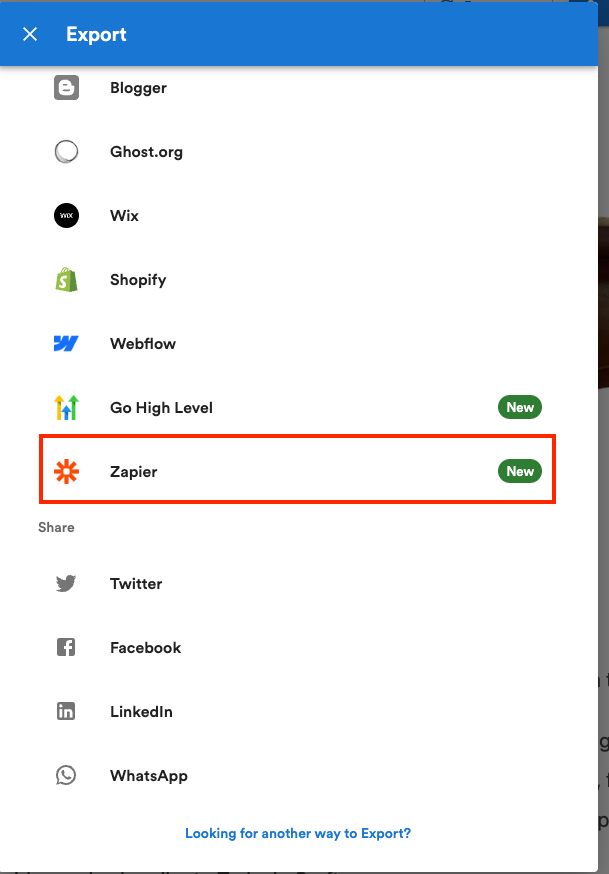Image resolution: width=609 pixels, height=874 pixels.
Task: Click the Facebook logo icon
Action: click(x=66, y=647)
